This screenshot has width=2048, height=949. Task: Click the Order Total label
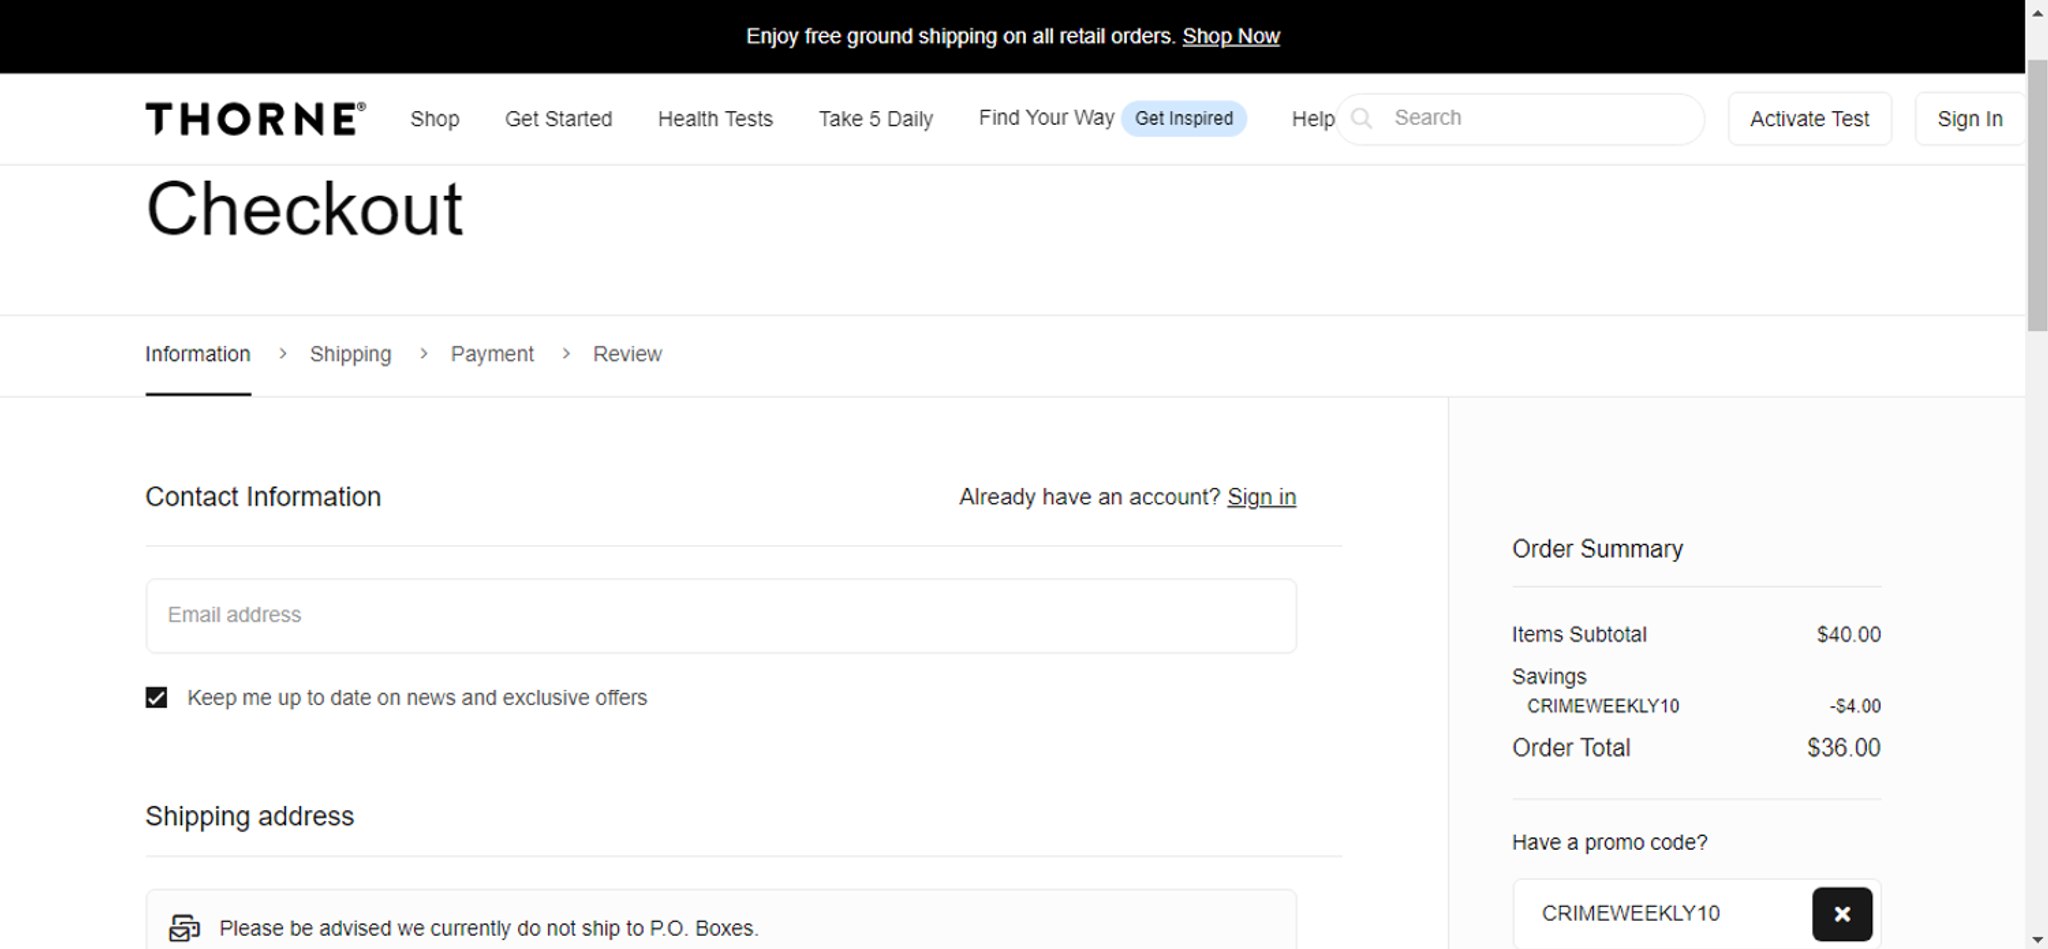coord(1571,748)
